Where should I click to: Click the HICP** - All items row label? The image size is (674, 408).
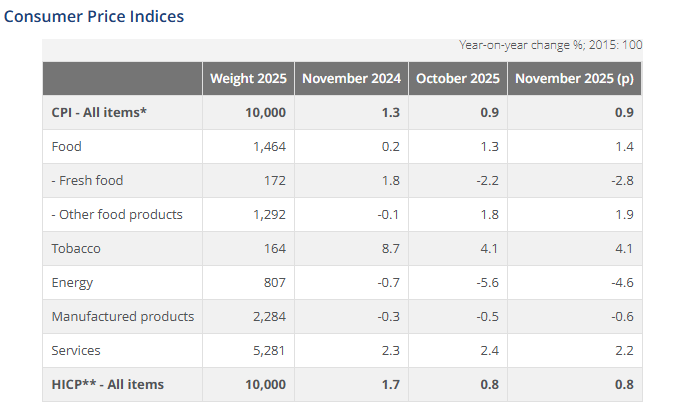(x=107, y=384)
